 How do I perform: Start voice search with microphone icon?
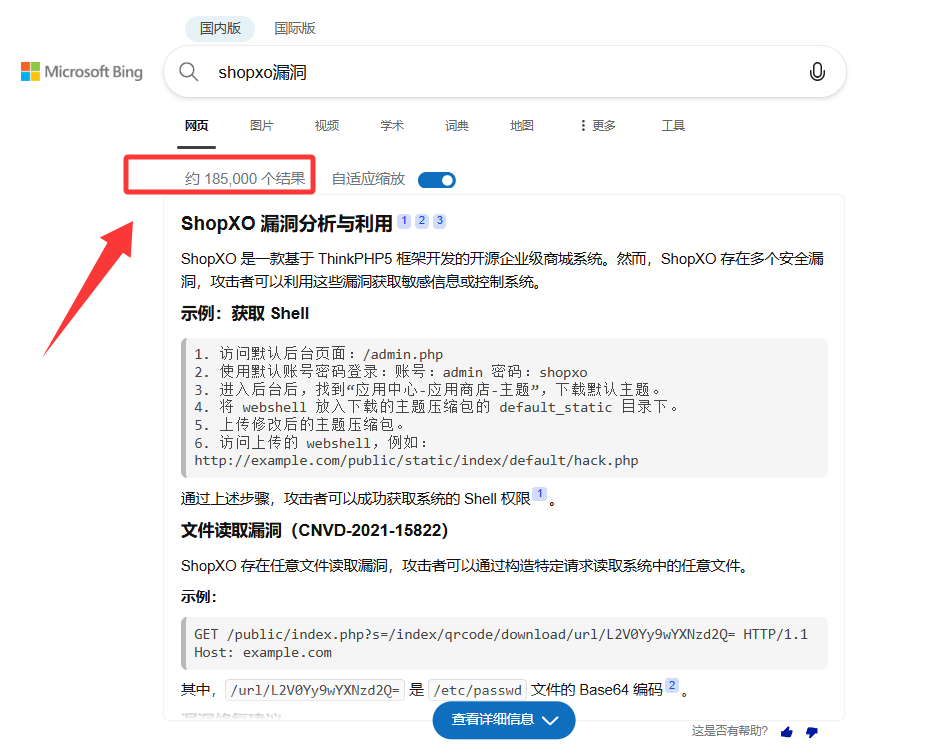pyautogui.click(x=817, y=71)
